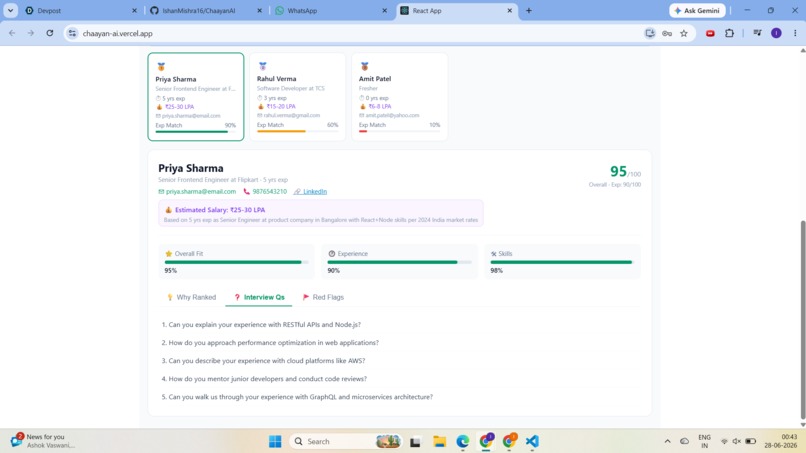Click the page vertical scrollbar

[802, 319]
